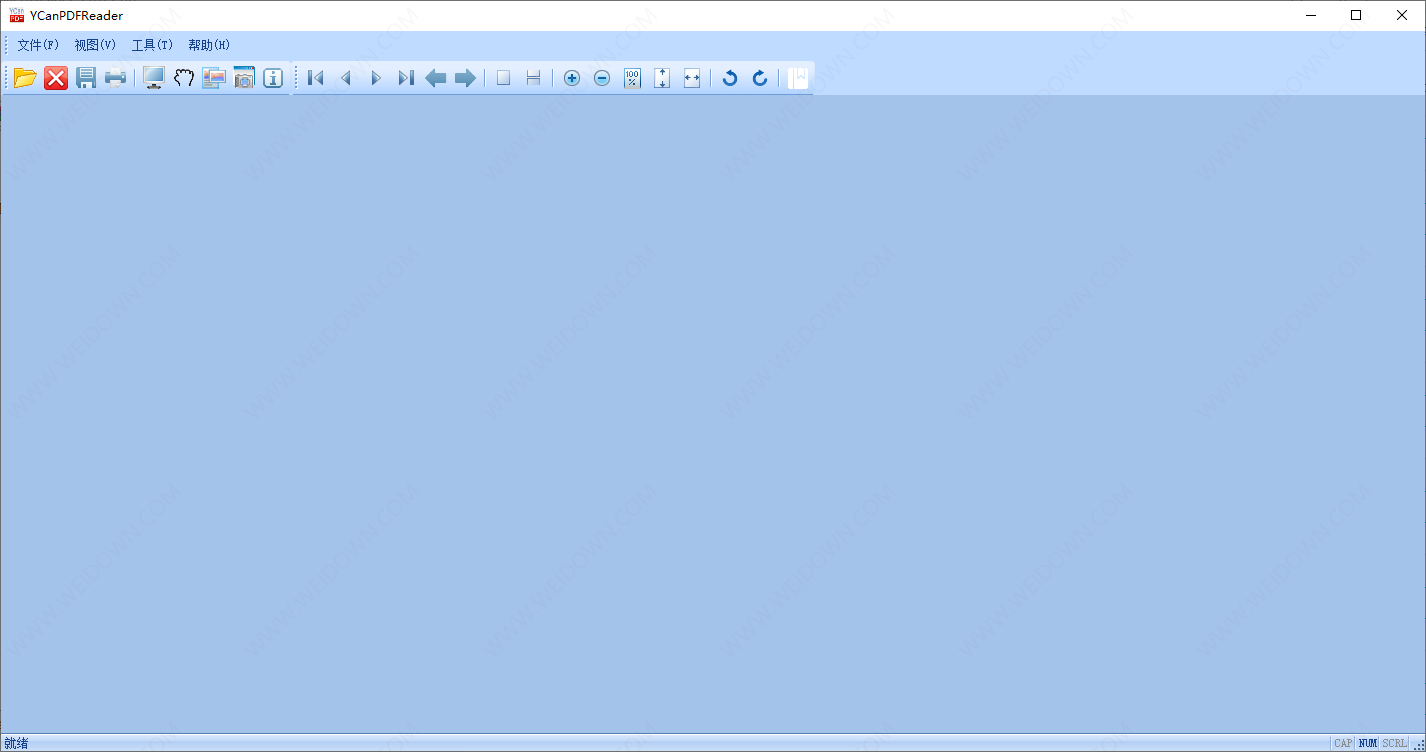Fit page height with vertical arrows icon
1426x752 pixels.
662,78
